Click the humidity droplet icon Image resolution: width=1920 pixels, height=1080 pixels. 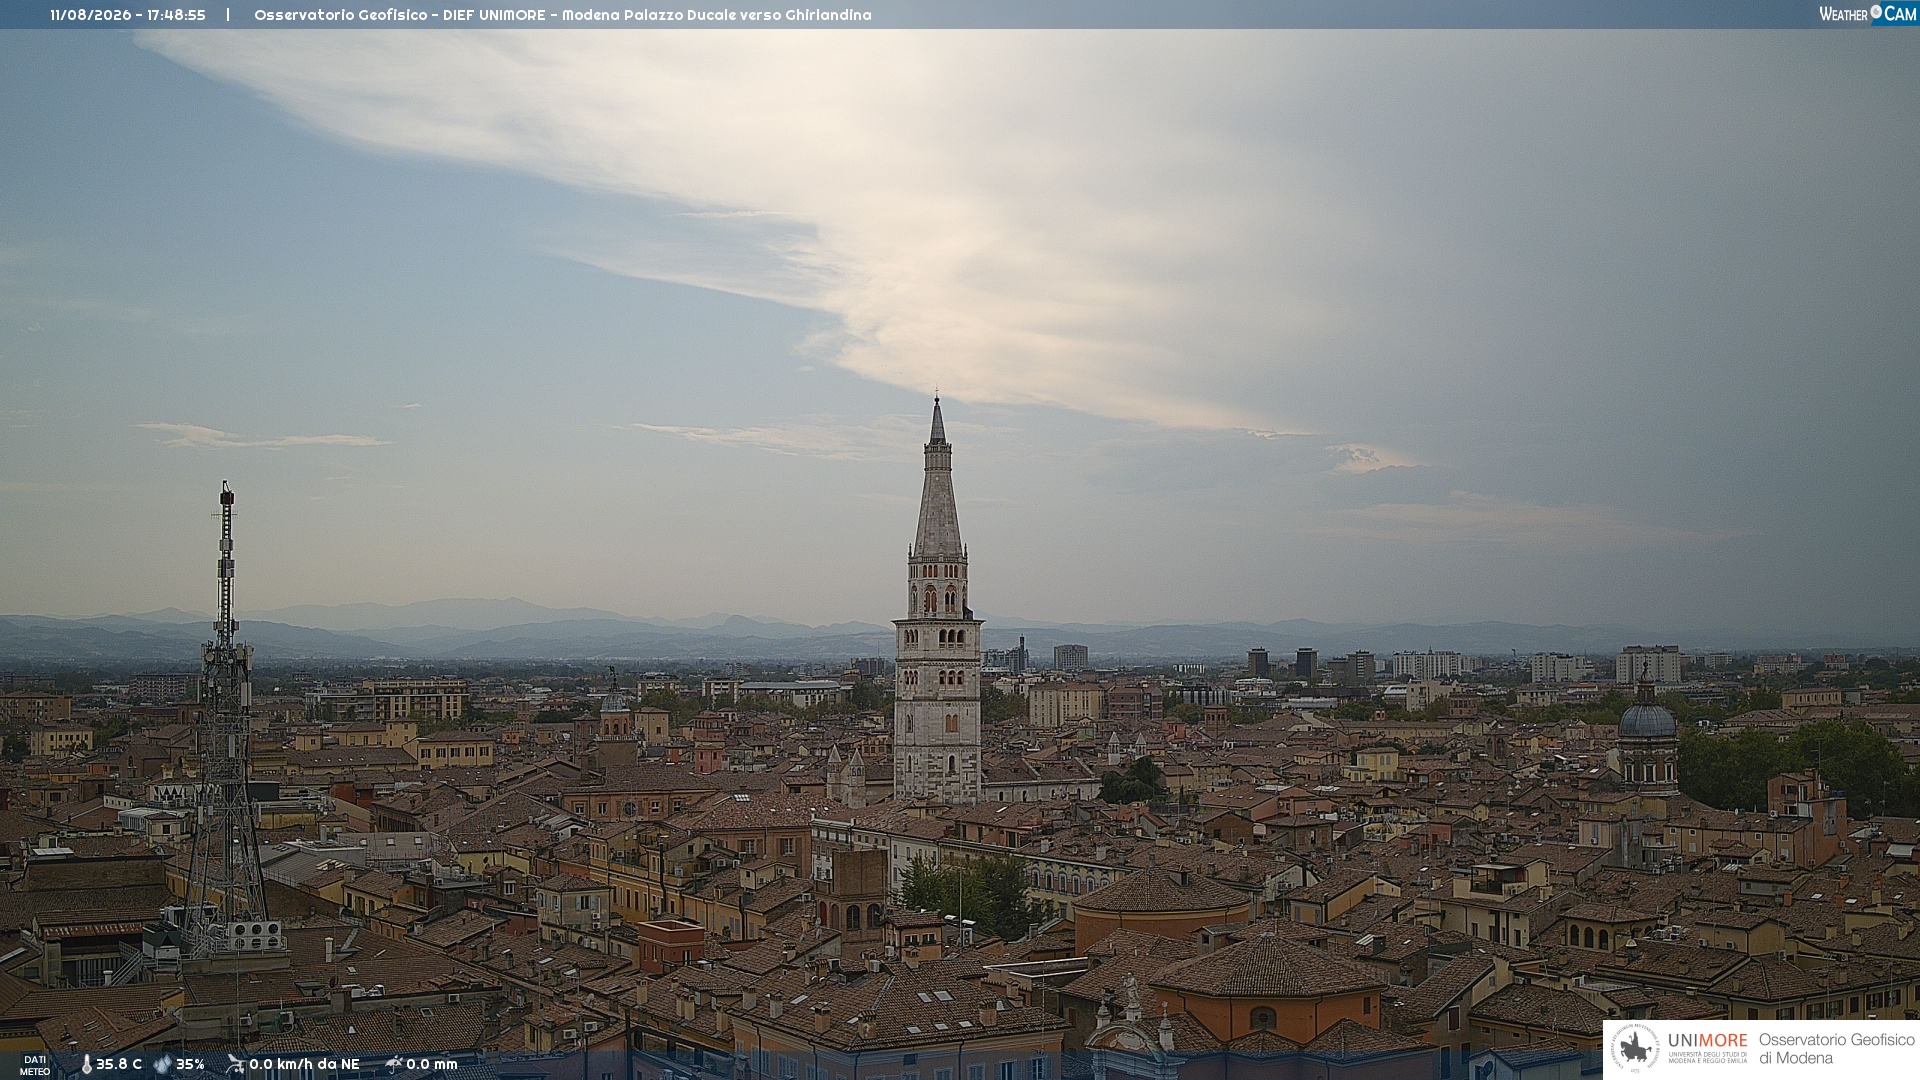tap(163, 1064)
